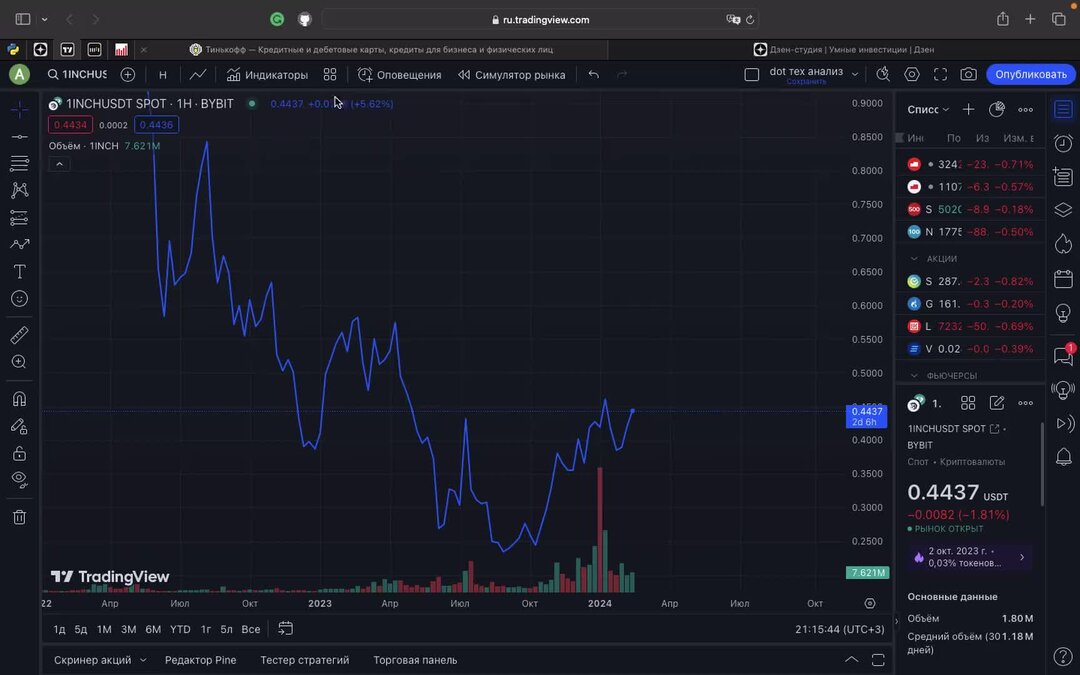Click the Опубликовать button

click(1031, 74)
